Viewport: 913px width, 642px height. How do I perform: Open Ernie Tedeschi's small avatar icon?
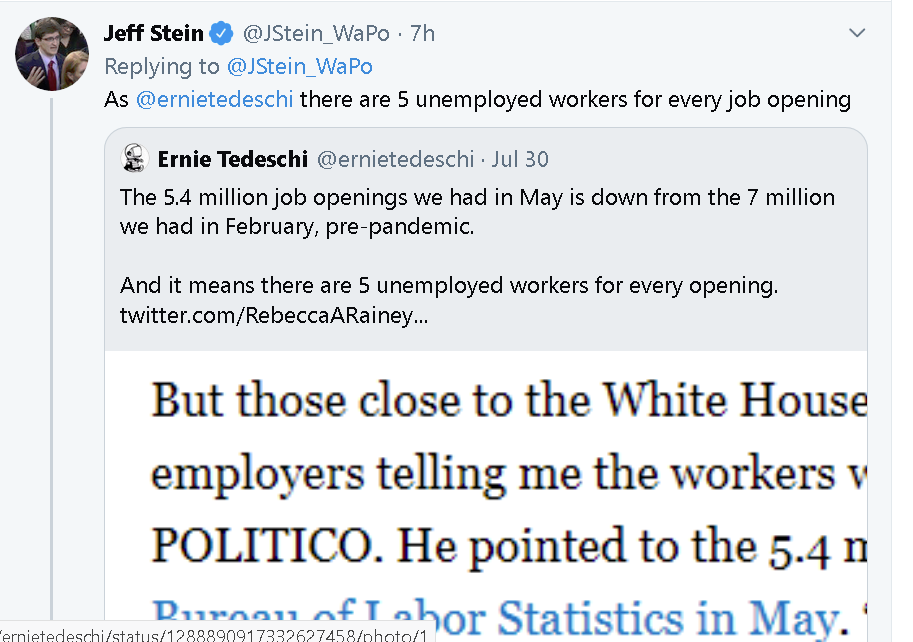click(135, 158)
